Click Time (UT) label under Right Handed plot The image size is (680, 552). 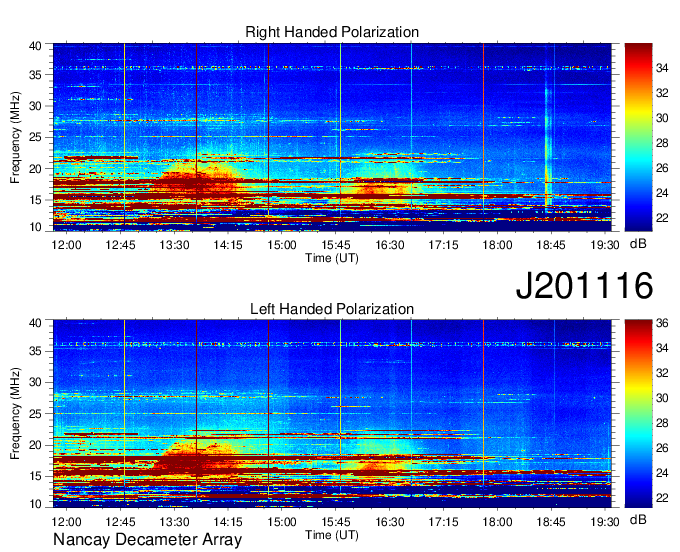click(332, 258)
